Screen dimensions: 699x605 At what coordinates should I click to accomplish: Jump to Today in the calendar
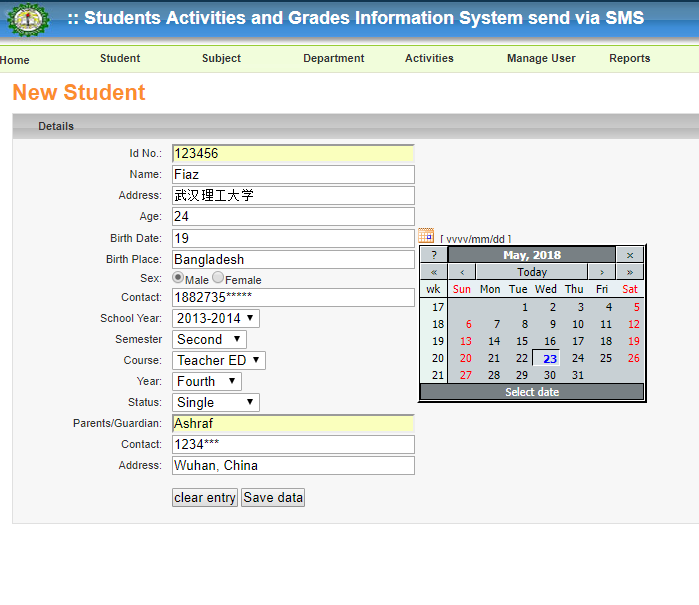coord(532,272)
